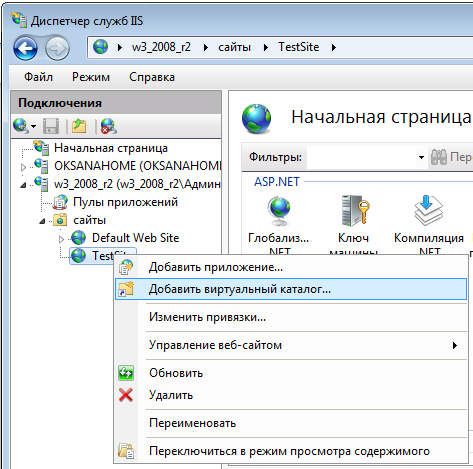
Task: Click сайты in the breadcrumb
Action: pyautogui.click(x=234, y=47)
